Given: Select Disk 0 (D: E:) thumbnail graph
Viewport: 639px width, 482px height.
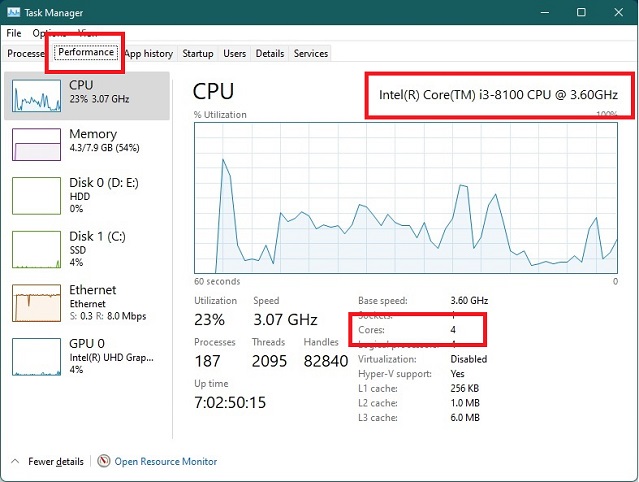Looking at the screenshot, I should tap(36, 196).
